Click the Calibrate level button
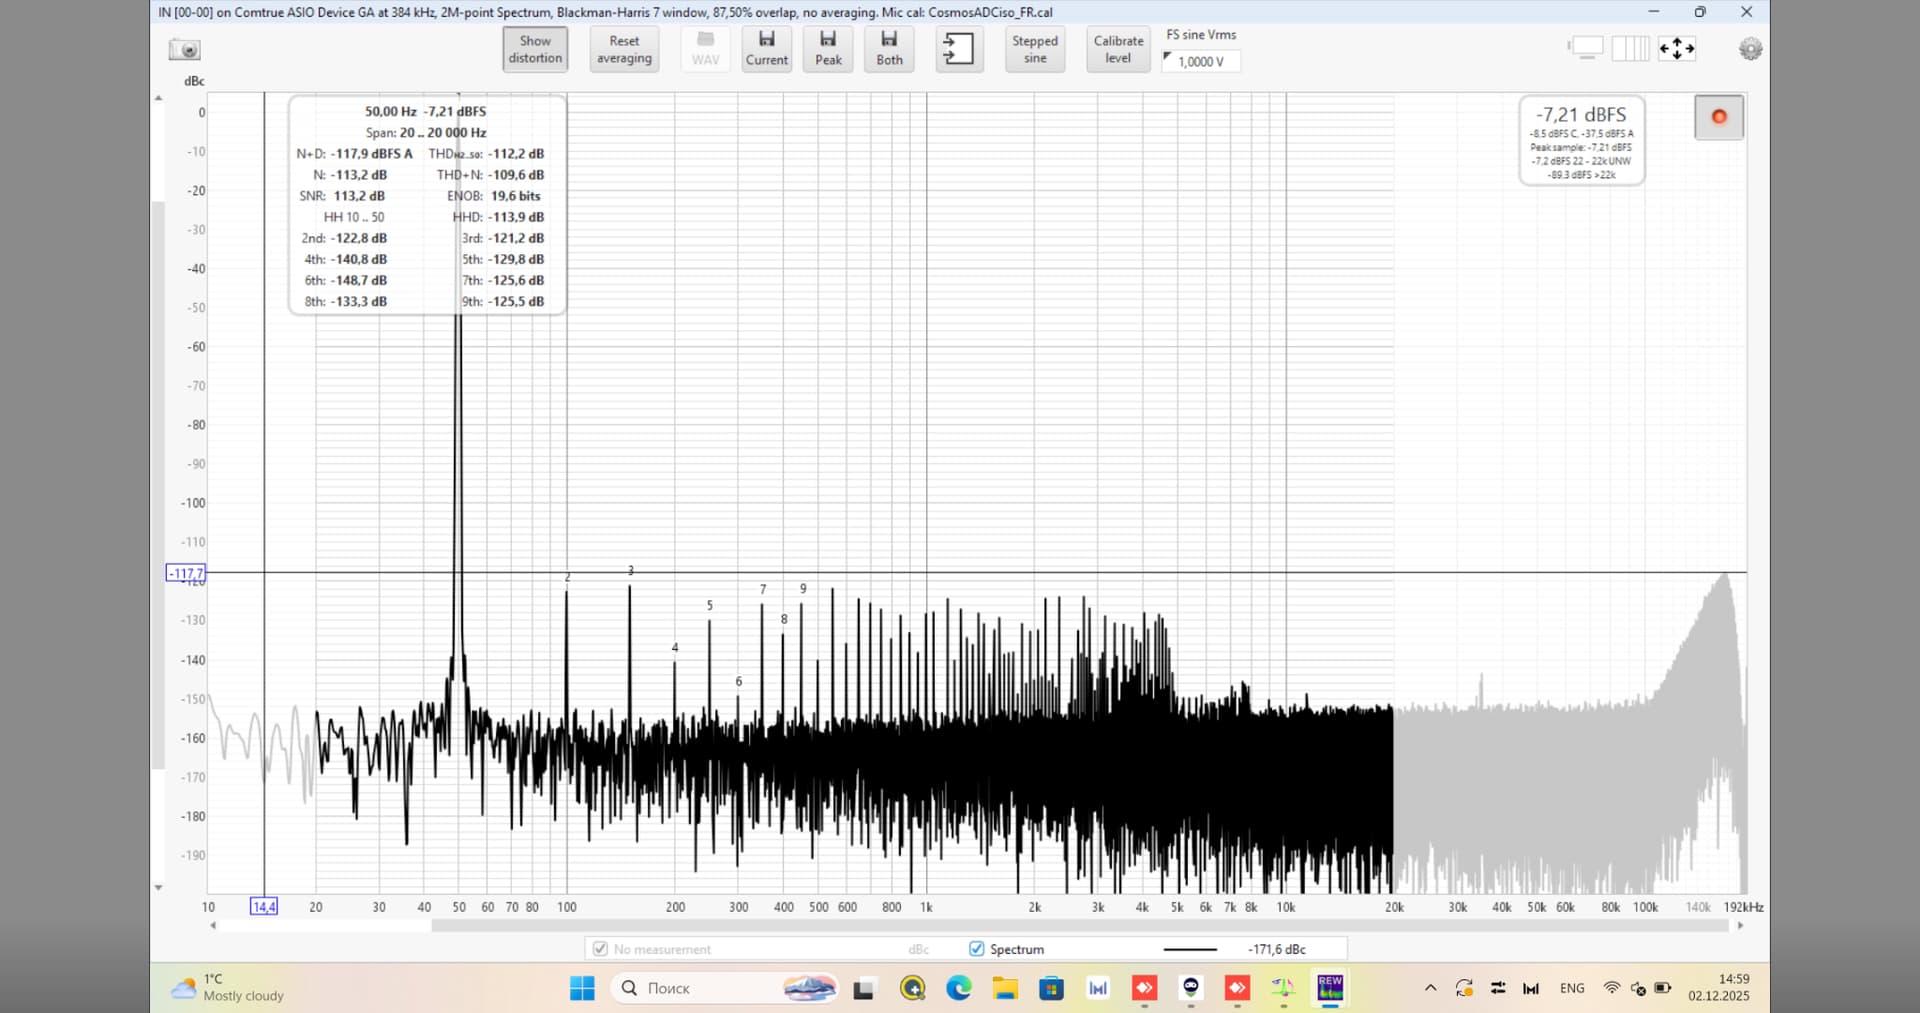 point(1118,49)
